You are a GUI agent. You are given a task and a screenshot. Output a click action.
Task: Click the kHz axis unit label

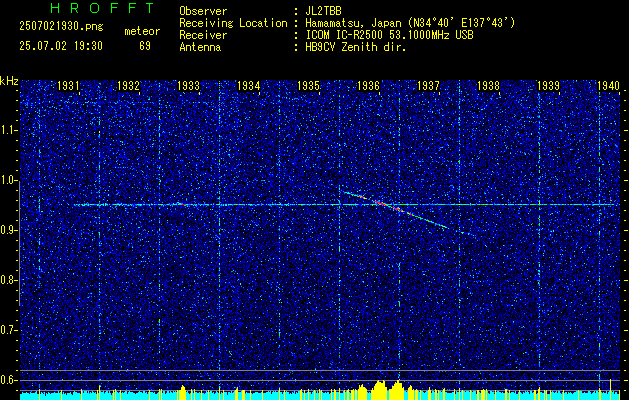[9, 81]
